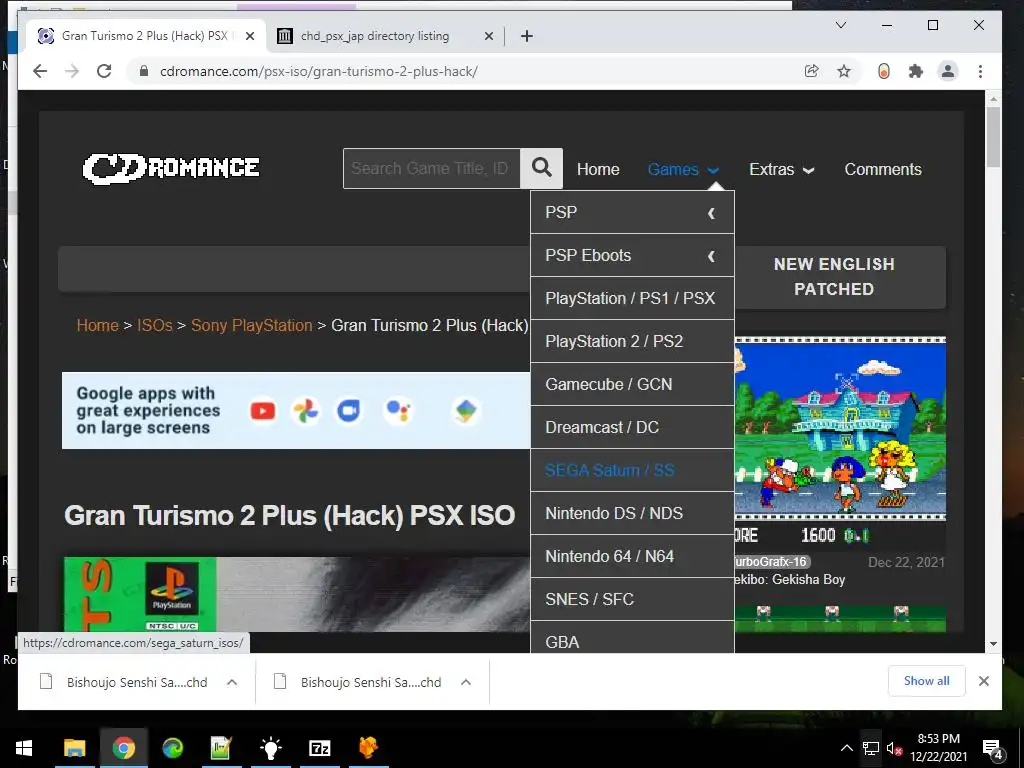Expand the Games dropdown menu
Viewport: 1024px width, 768px height.
[x=682, y=169]
